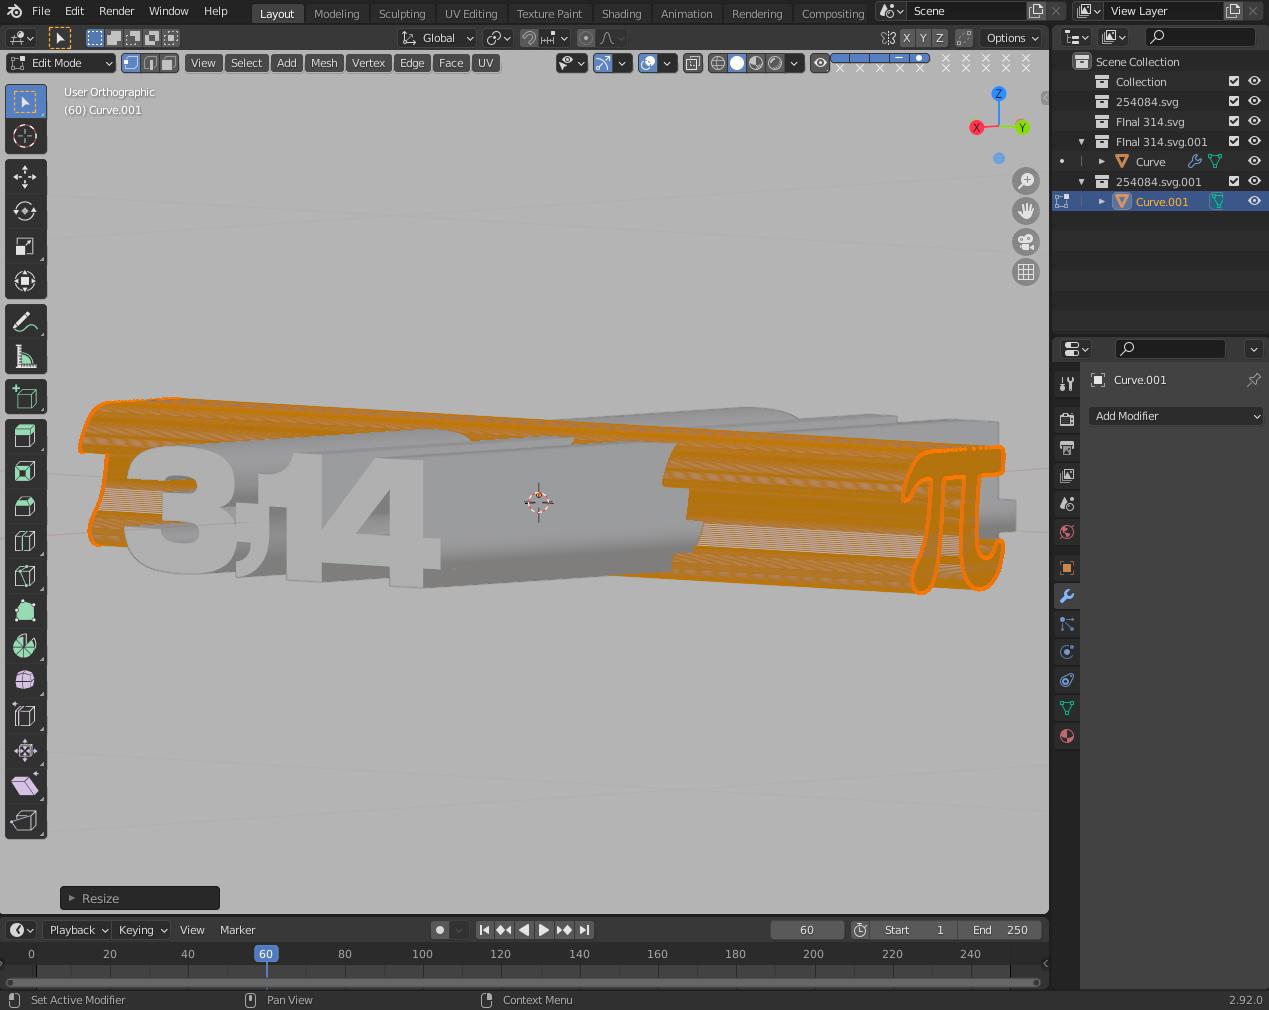Open the Object Data properties tab
The width and height of the screenshot is (1269, 1010).
point(1067,708)
